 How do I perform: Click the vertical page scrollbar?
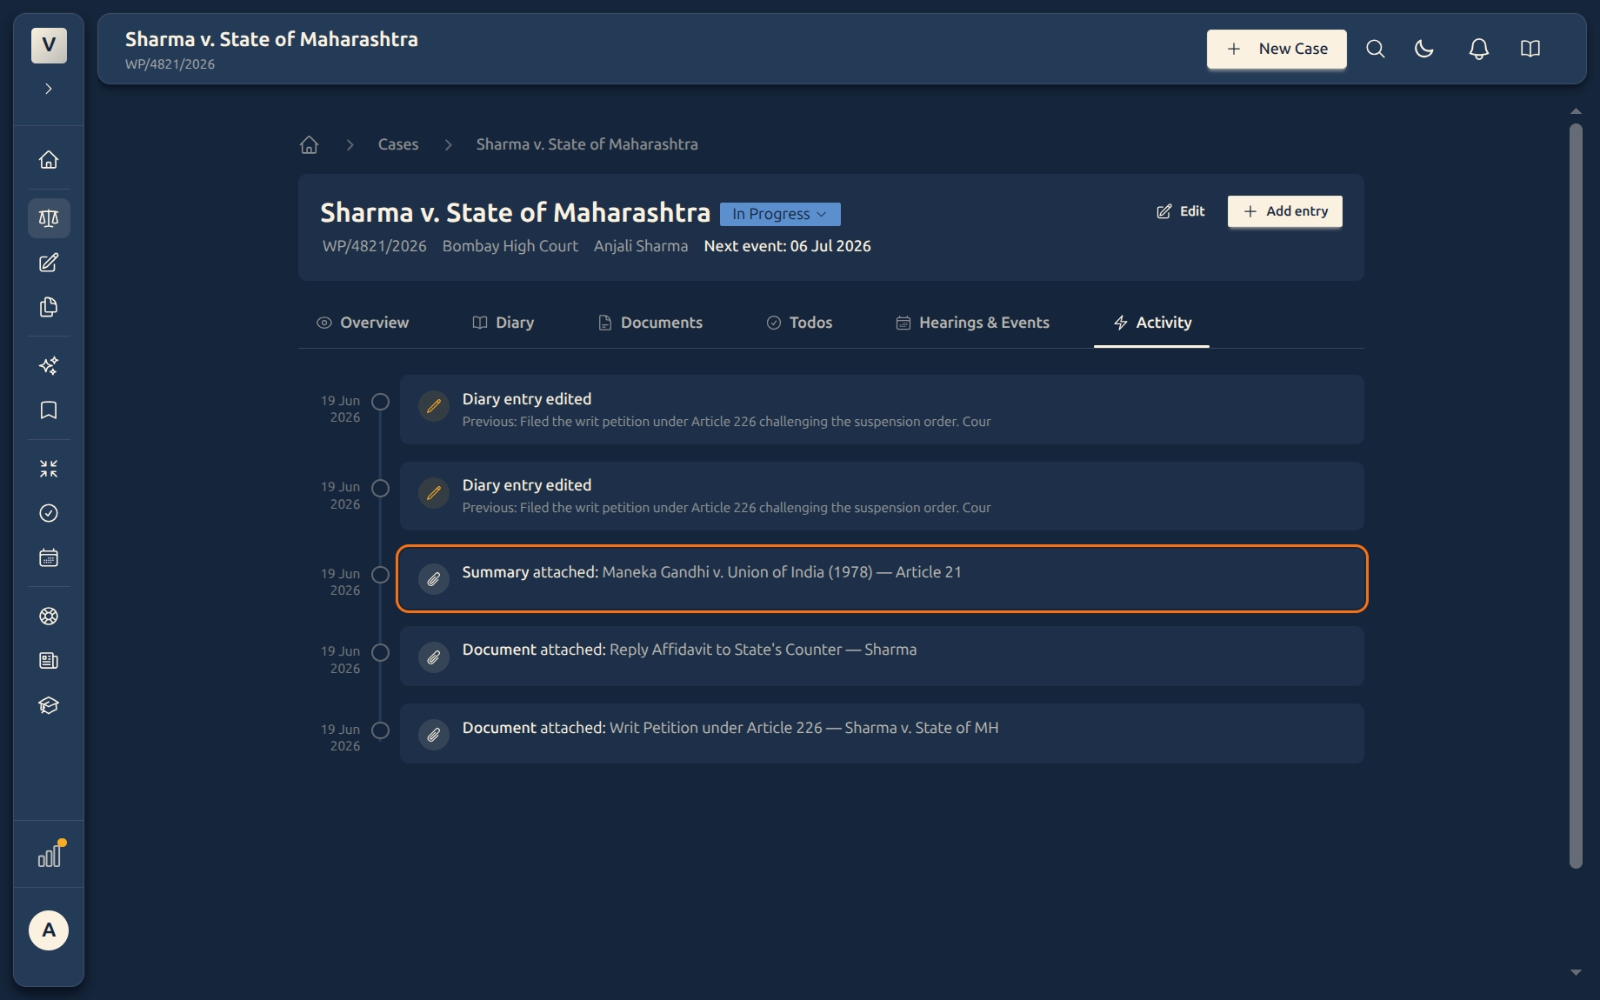coord(1576,496)
